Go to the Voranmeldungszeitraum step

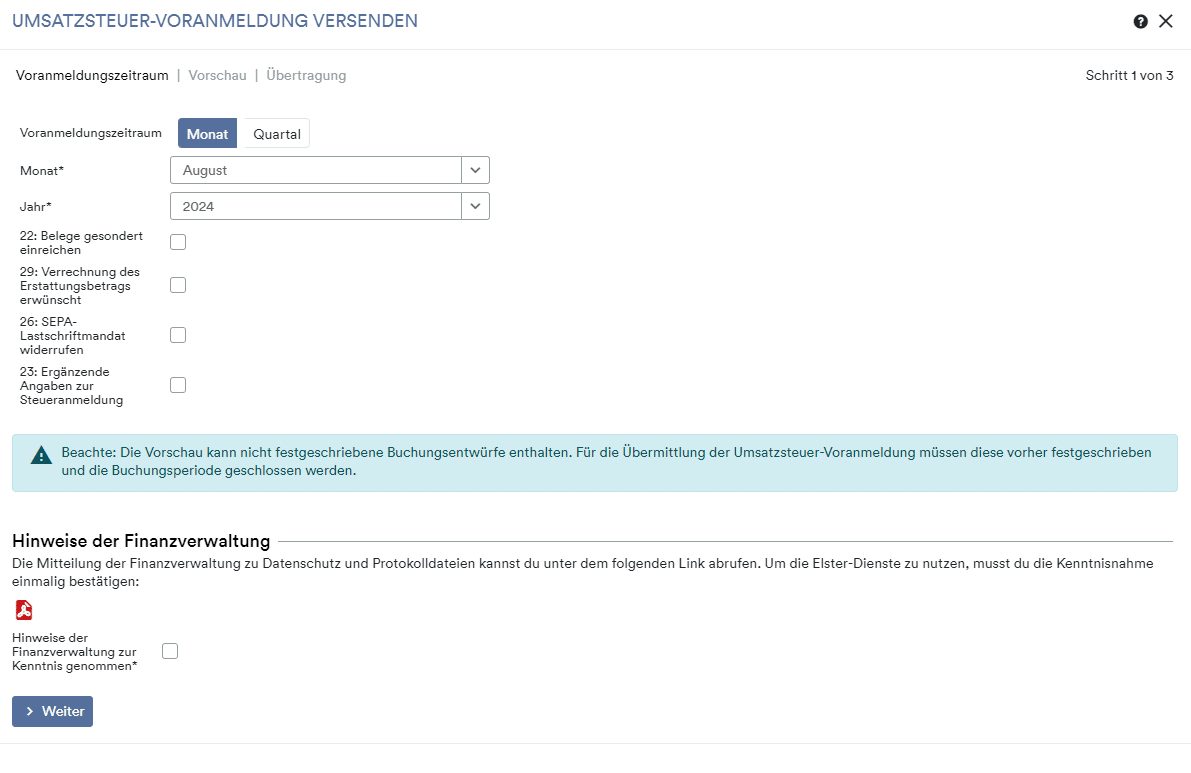[x=92, y=75]
